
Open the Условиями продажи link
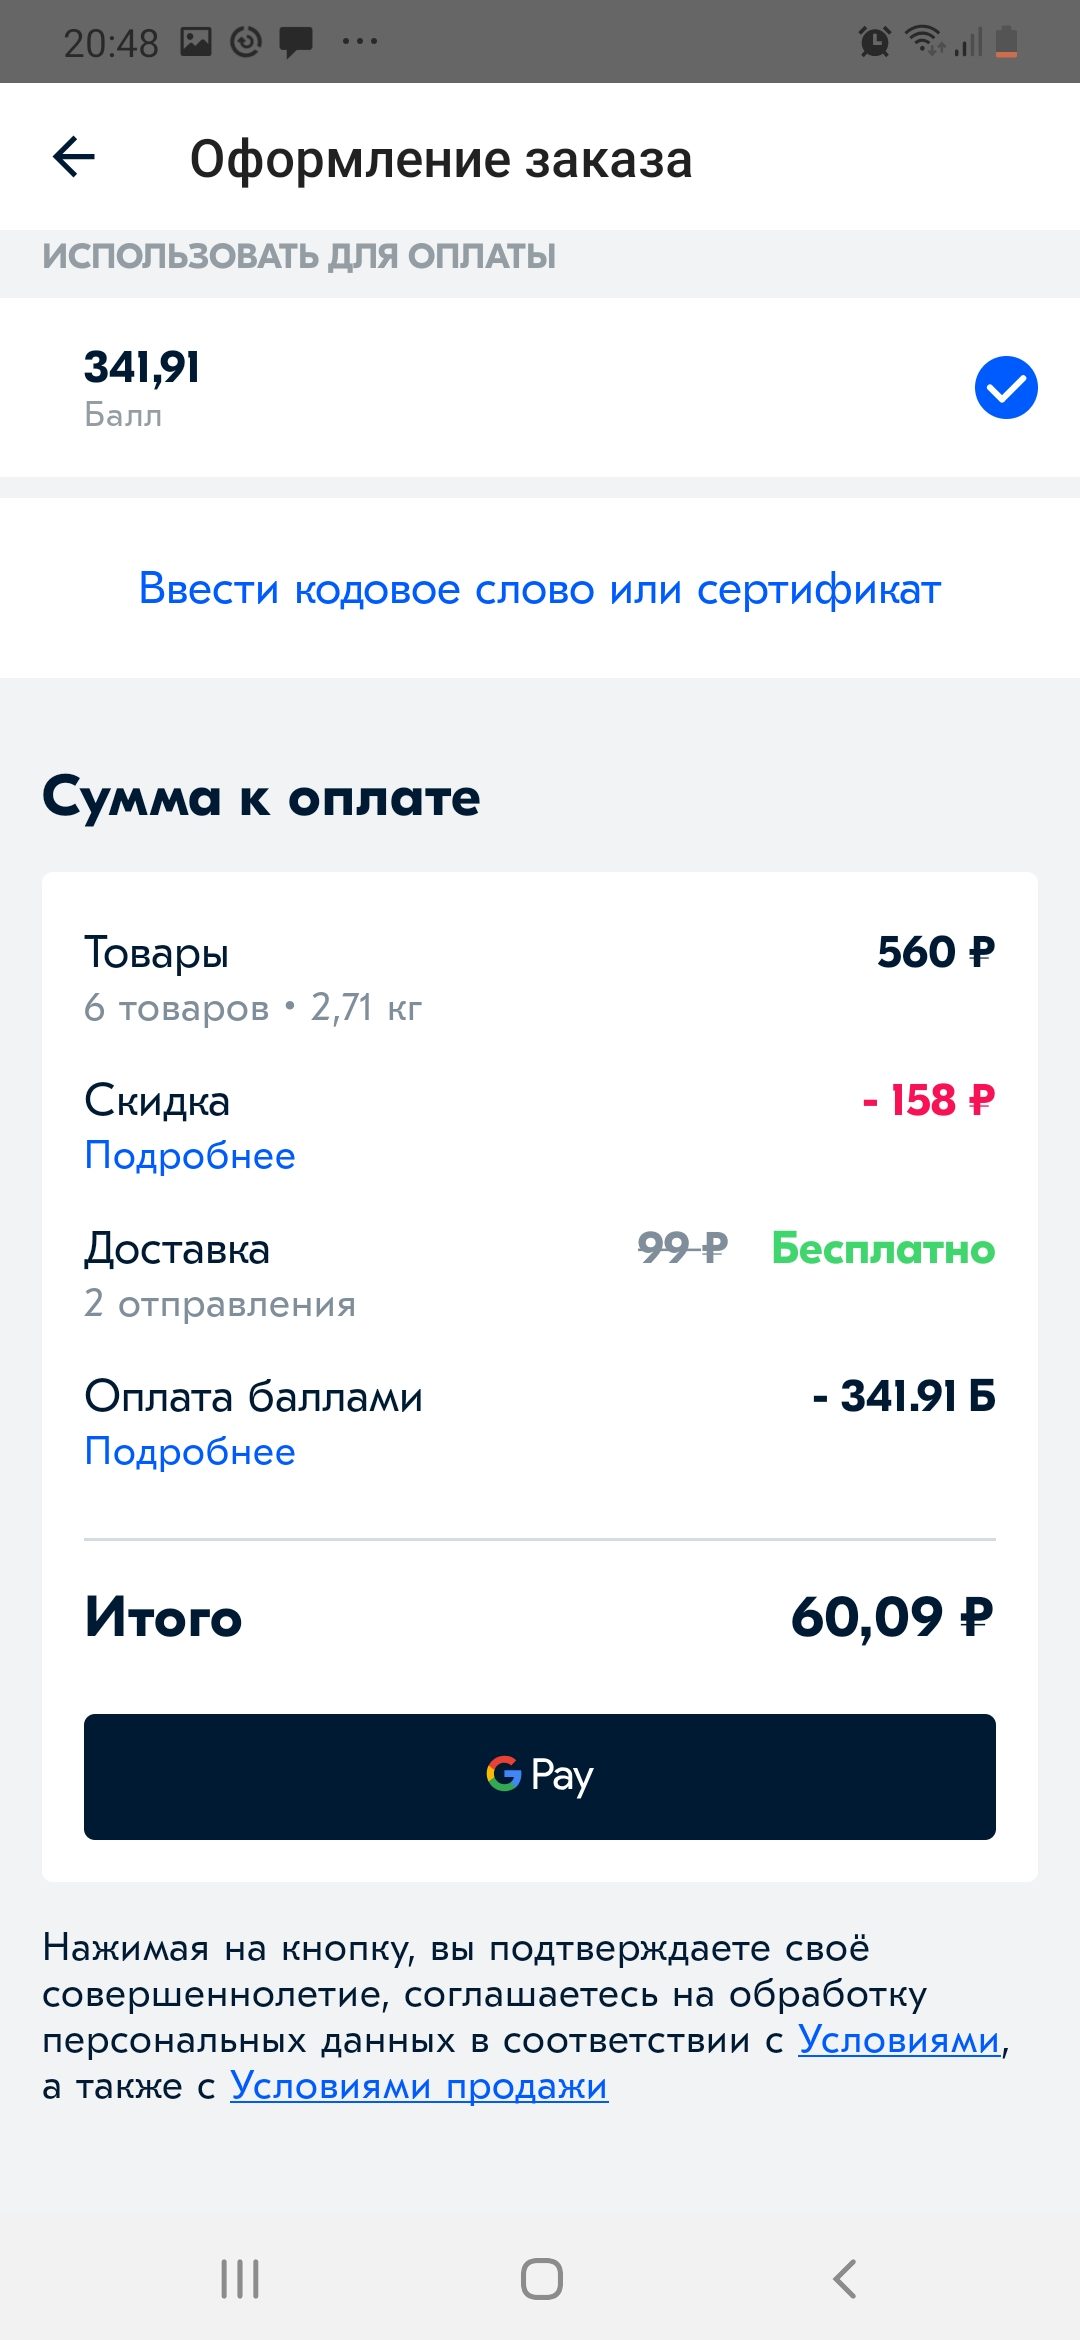(419, 2086)
